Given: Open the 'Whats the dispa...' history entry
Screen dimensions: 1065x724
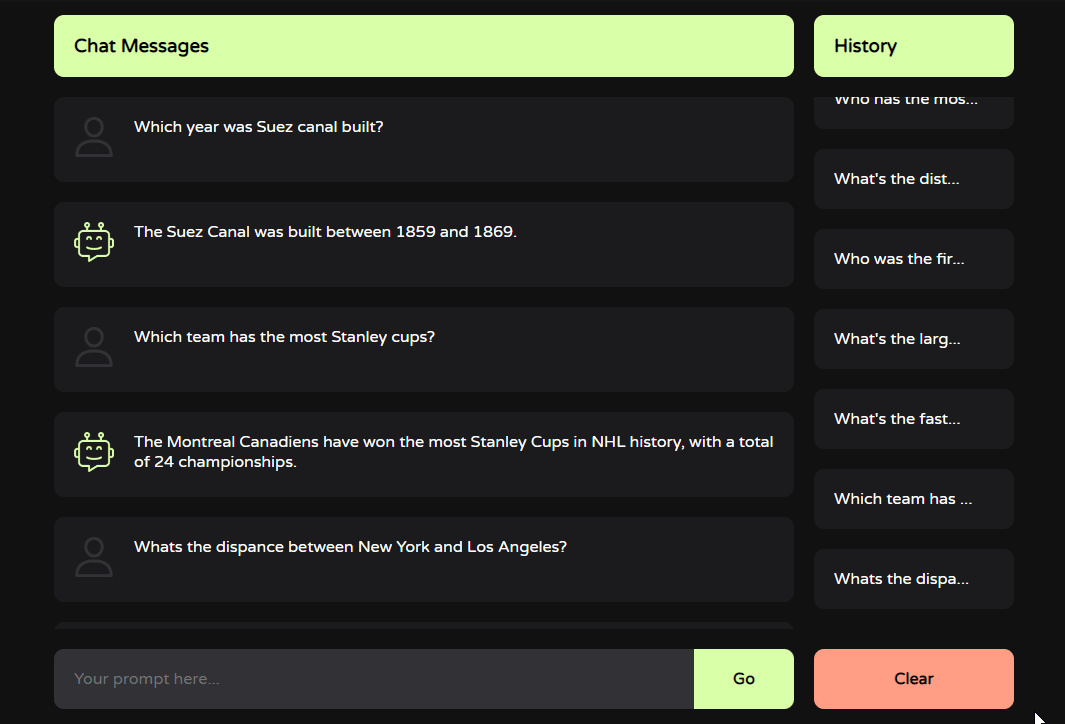Looking at the screenshot, I should pos(914,579).
